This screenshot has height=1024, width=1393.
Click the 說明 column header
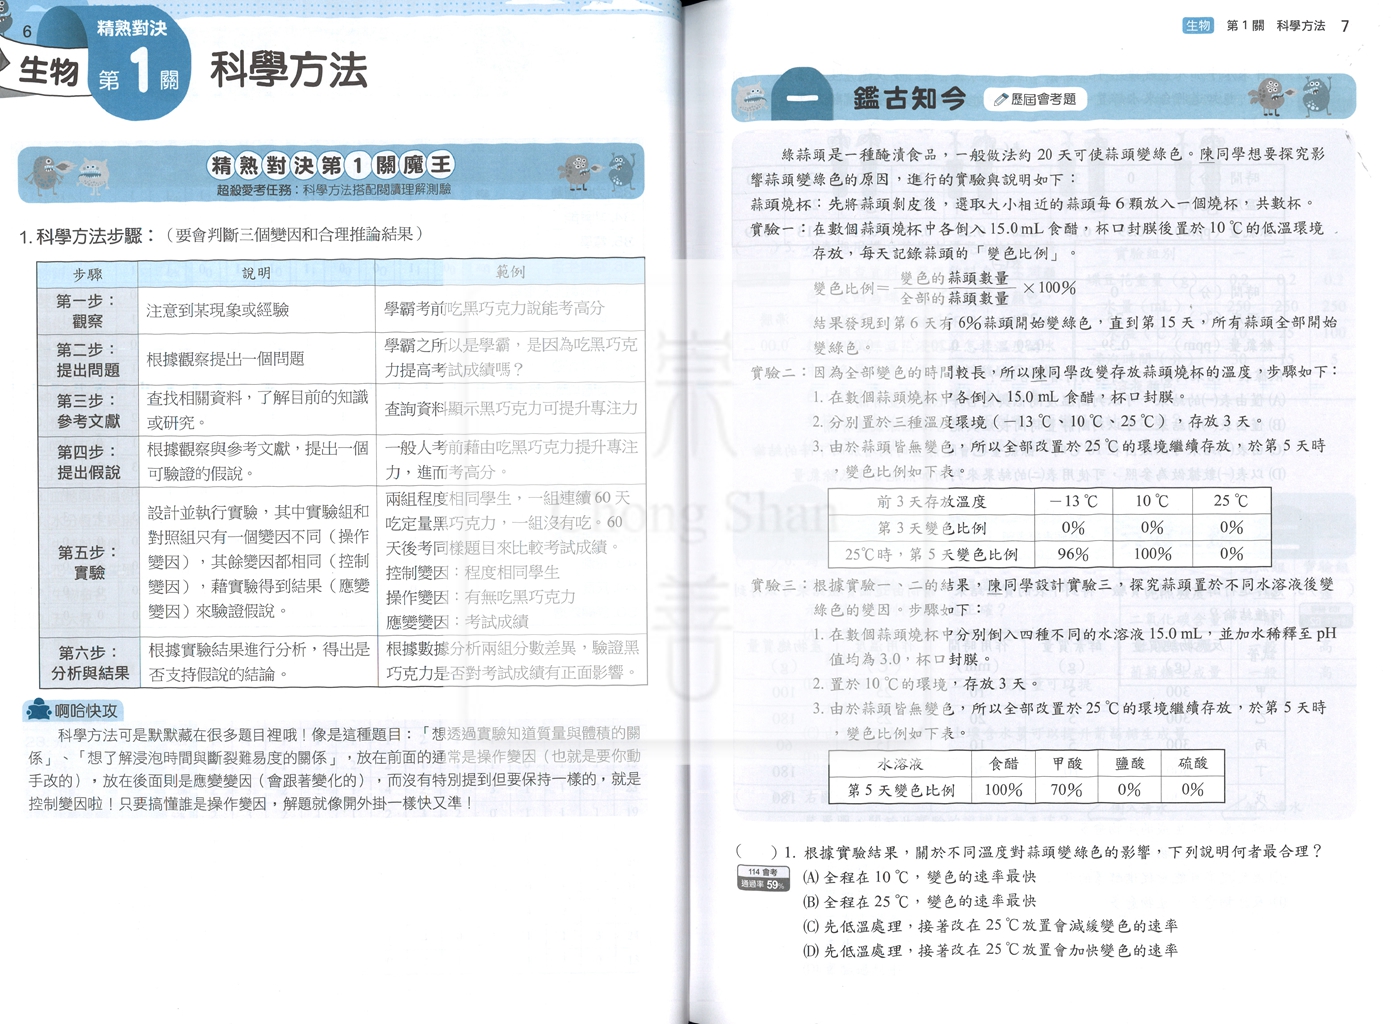click(x=256, y=272)
